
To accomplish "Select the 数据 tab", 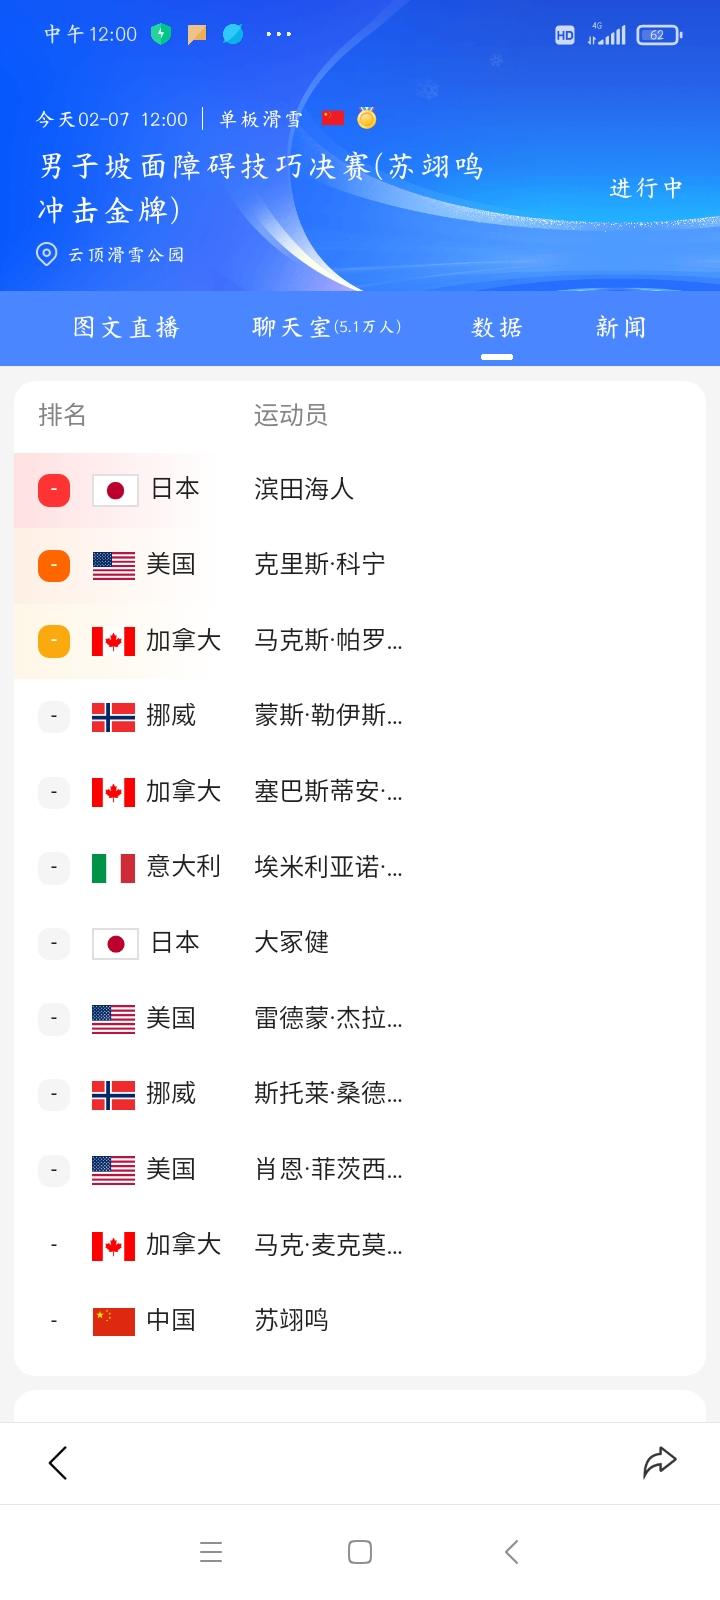I will click(x=497, y=327).
